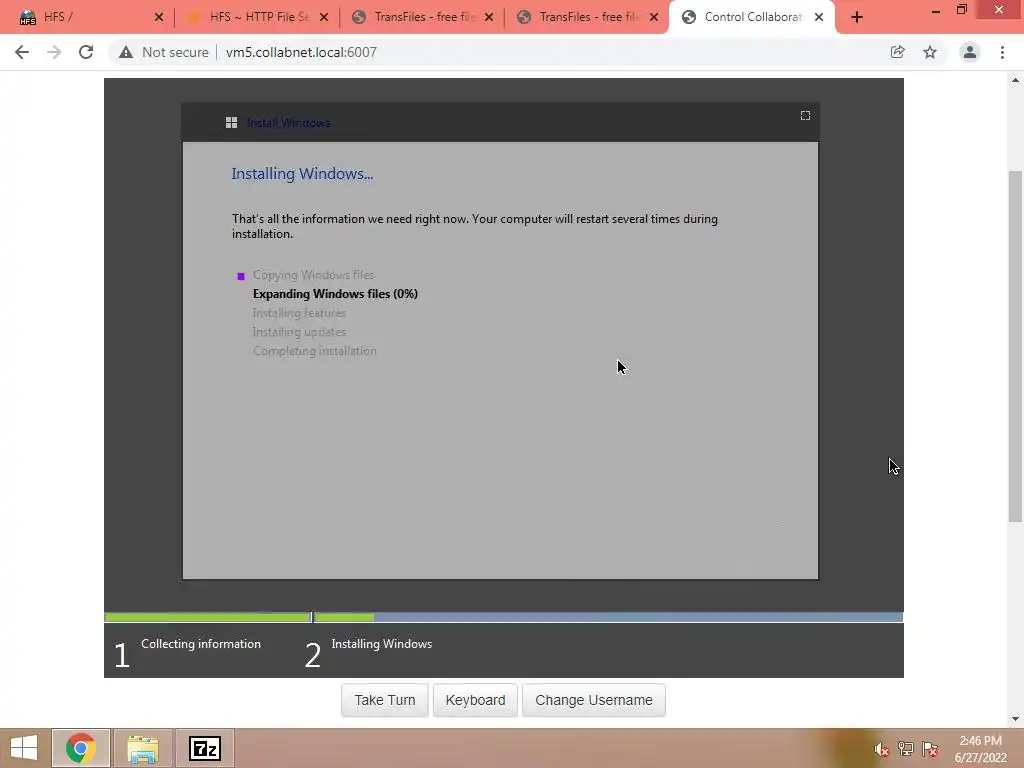Click Collecting information stage label
The width and height of the screenshot is (1024, 768).
click(x=200, y=644)
